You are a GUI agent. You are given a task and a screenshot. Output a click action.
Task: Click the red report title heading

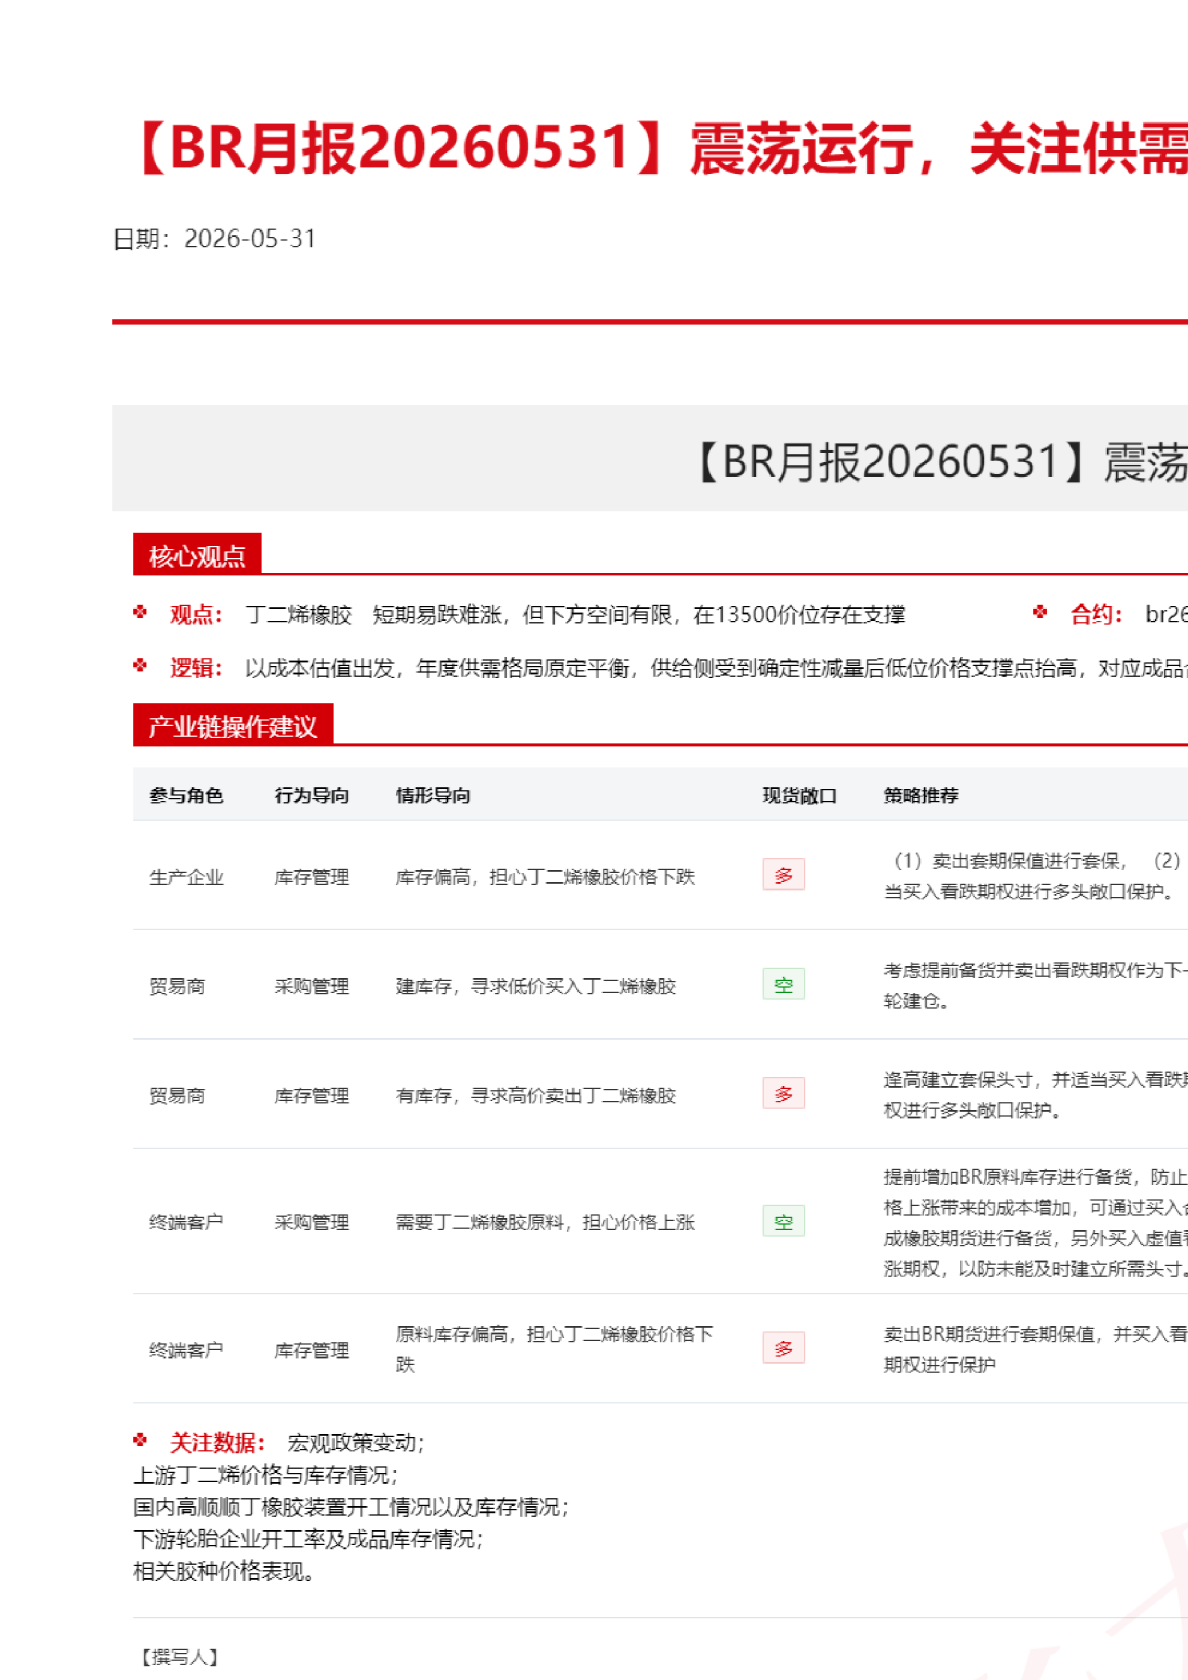(660, 149)
